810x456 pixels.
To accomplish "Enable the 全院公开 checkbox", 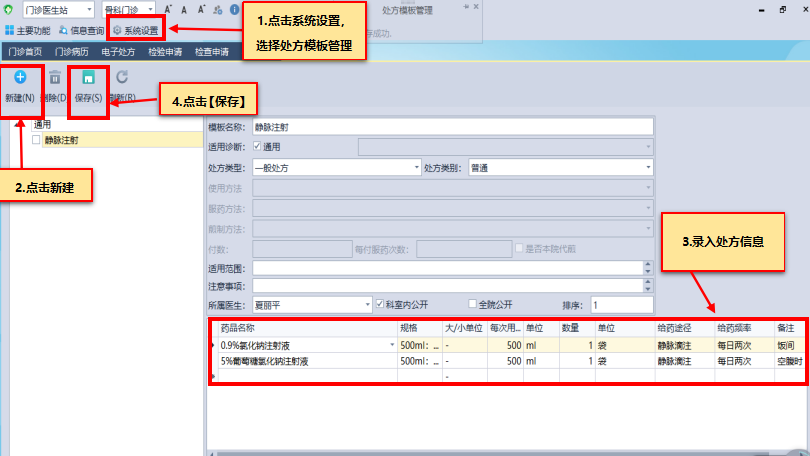I will (x=473, y=303).
